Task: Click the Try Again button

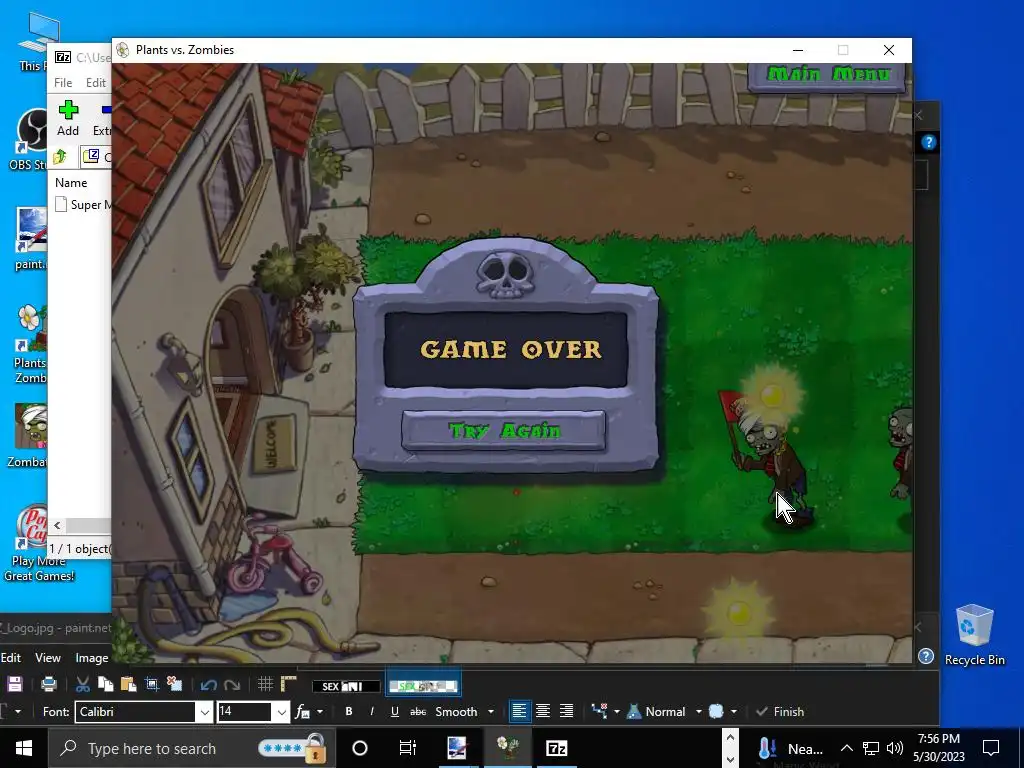Action: coord(504,431)
